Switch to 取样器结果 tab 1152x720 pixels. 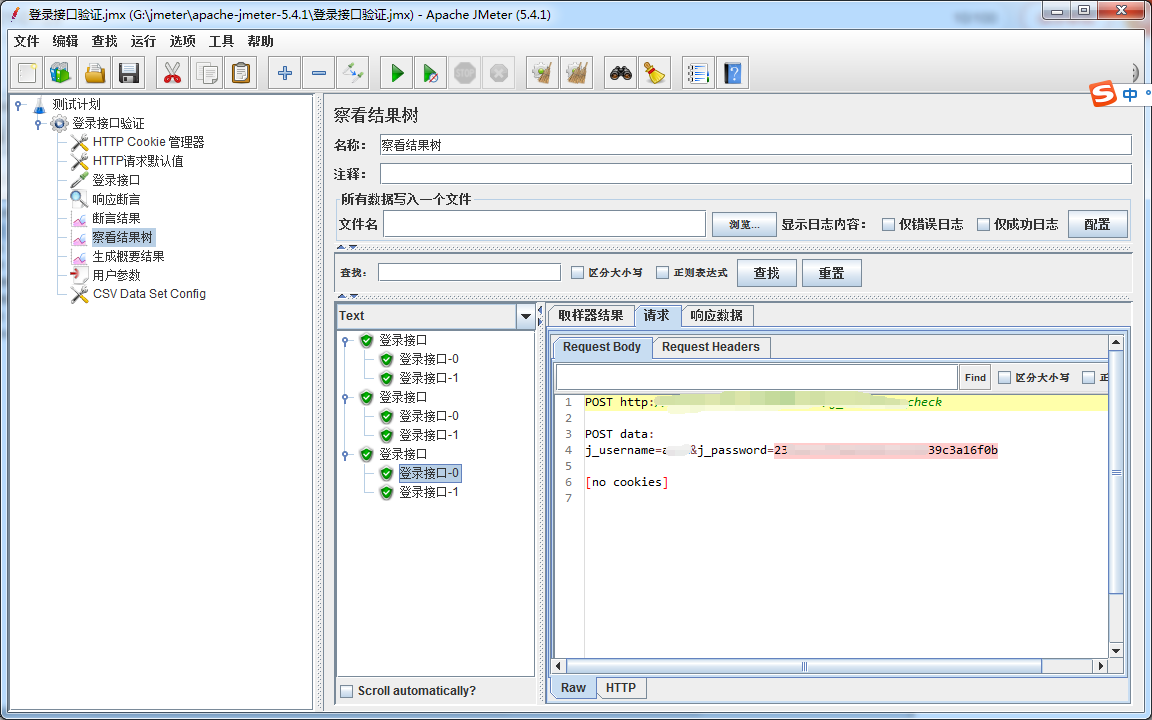point(591,316)
